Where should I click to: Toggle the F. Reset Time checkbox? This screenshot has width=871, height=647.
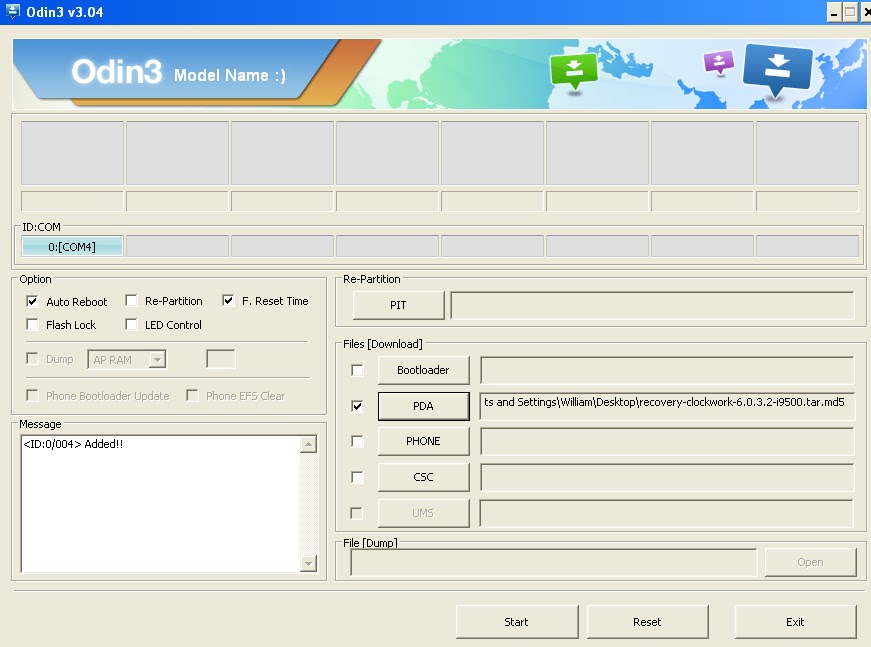click(228, 300)
